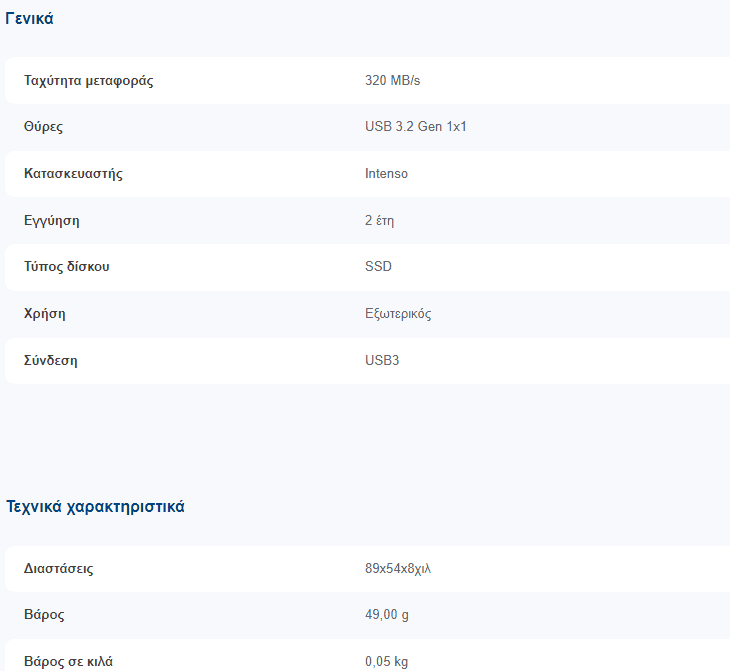Click the '49,00 g' weight value

(387, 615)
